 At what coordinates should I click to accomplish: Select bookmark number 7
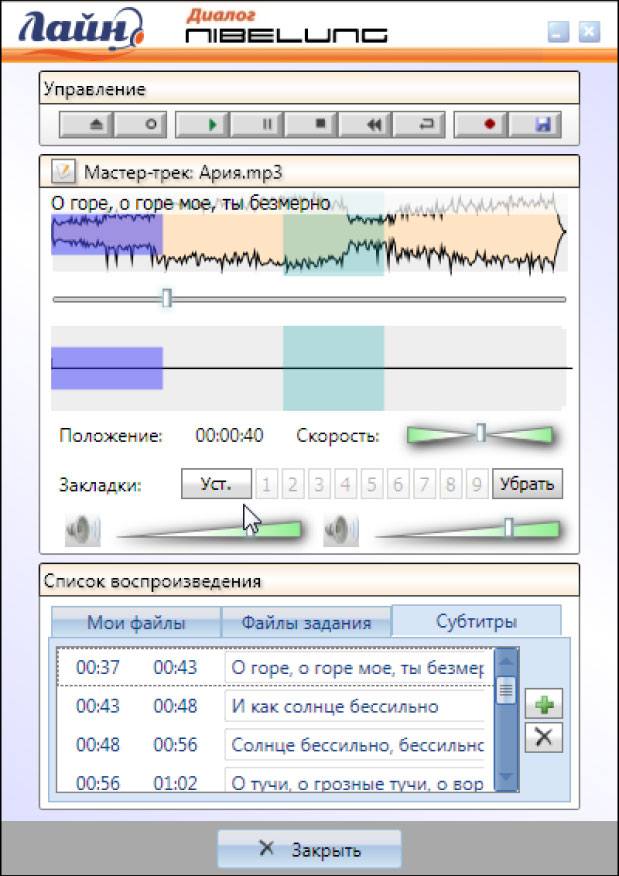pyautogui.click(x=425, y=484)
